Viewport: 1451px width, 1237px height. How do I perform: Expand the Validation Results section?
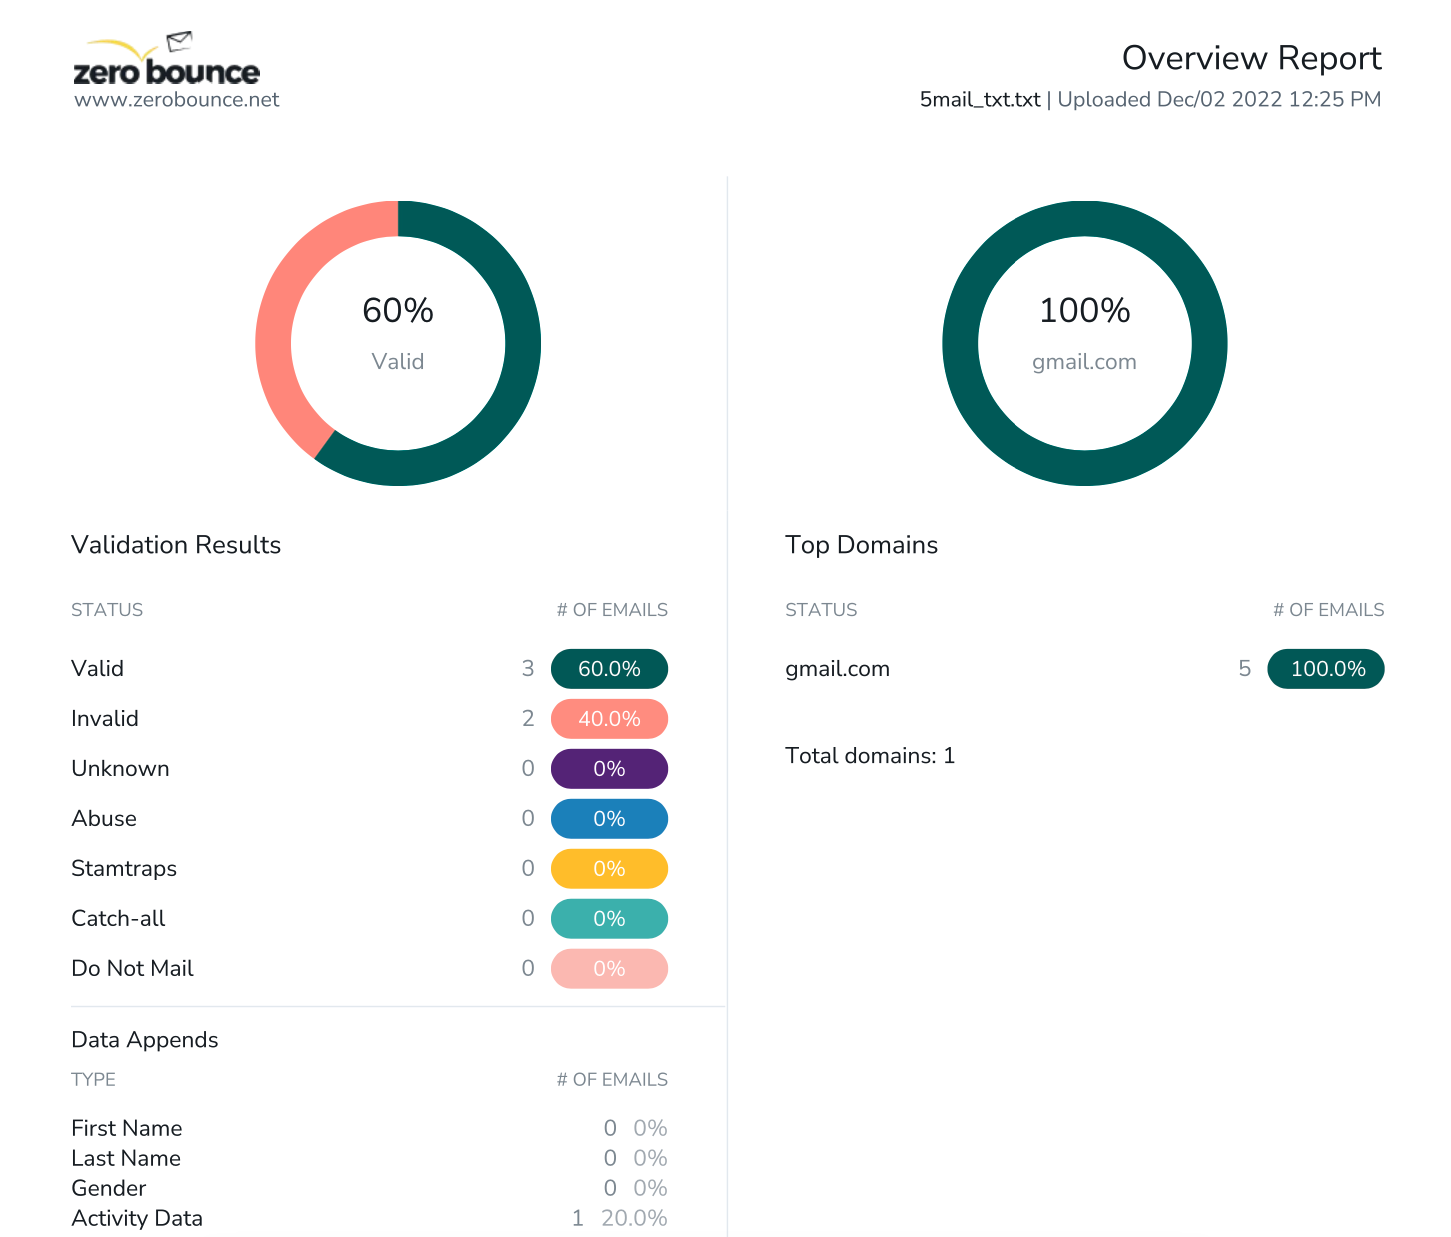176,545
